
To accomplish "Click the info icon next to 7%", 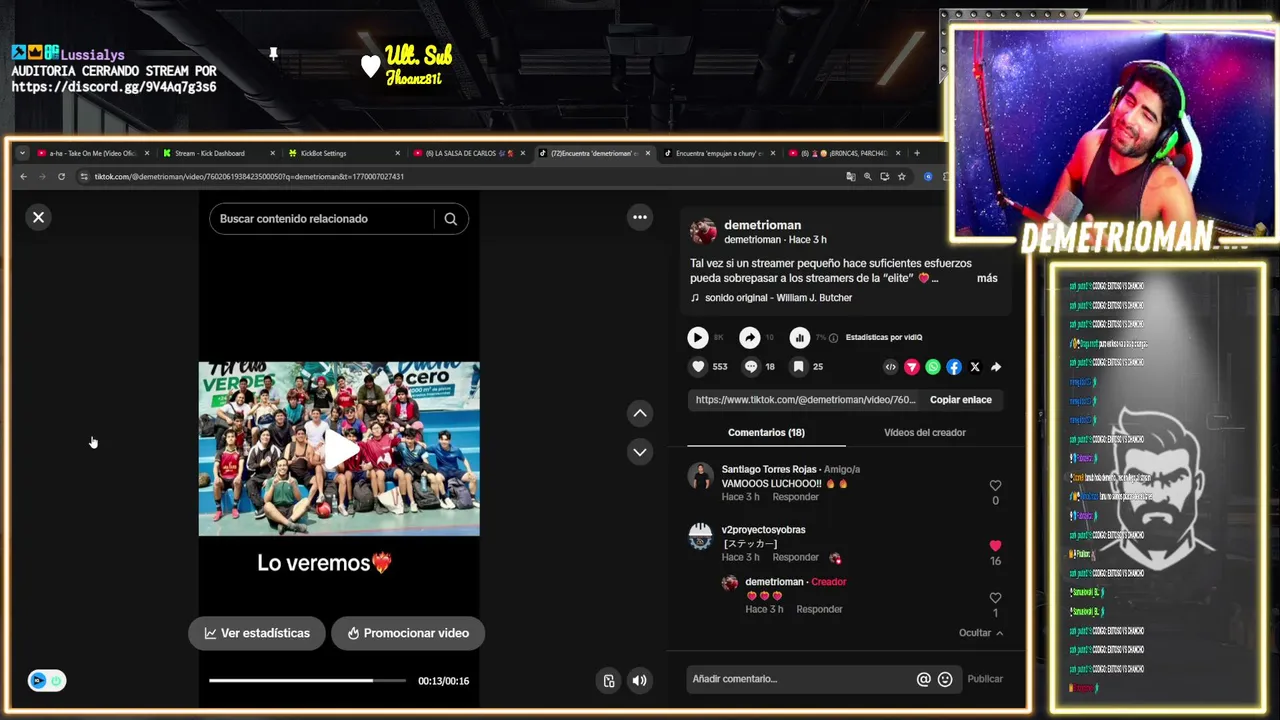I will click(x=833, y=338).
